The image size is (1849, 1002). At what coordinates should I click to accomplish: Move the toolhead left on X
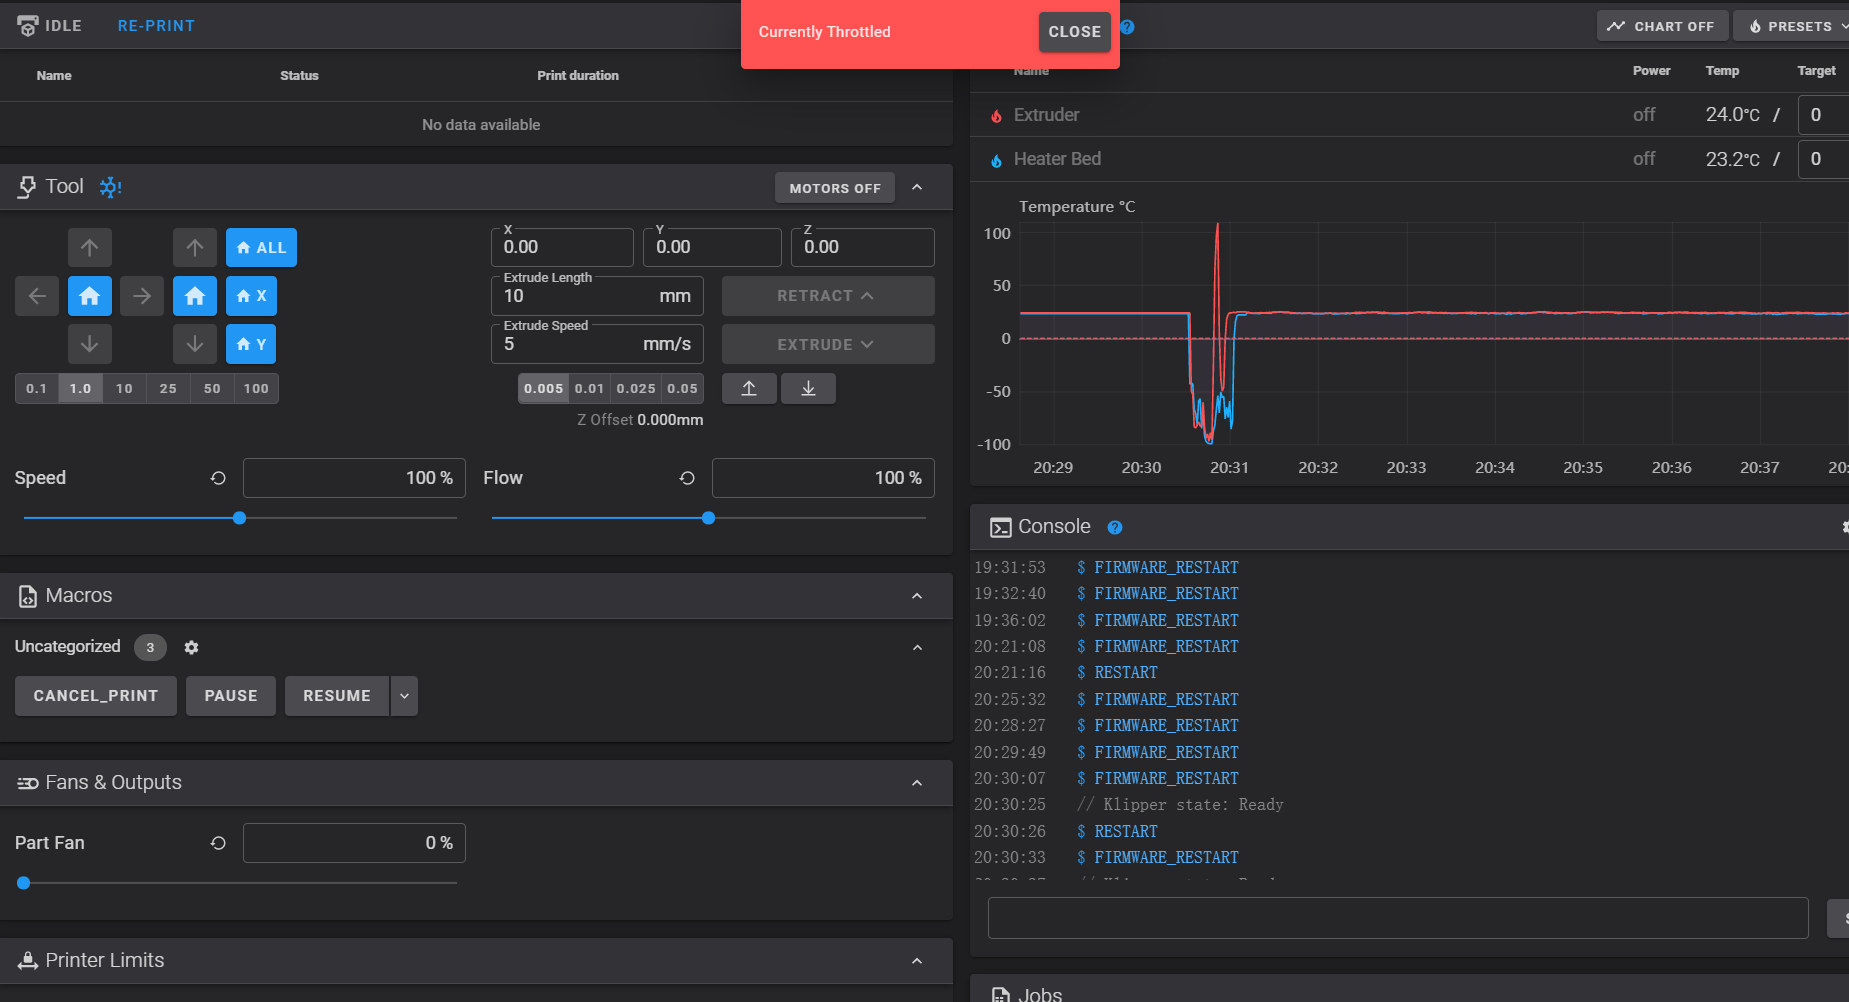[37, 296]
